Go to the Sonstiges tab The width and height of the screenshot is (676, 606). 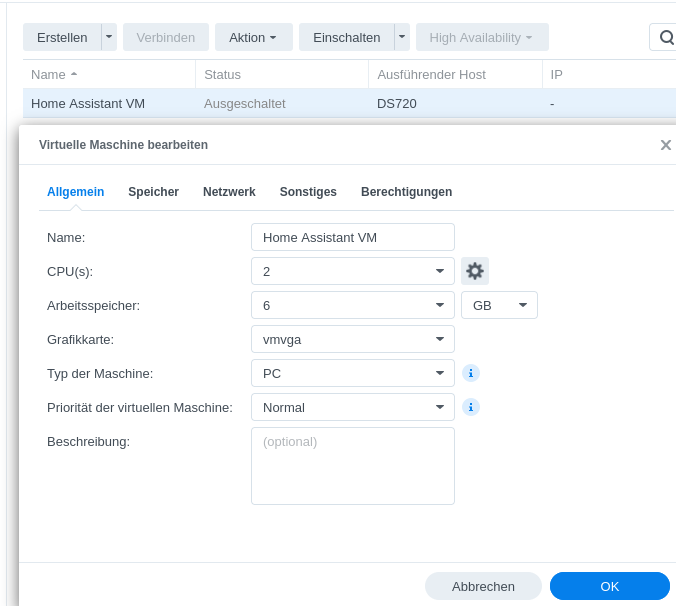tap(308, 192)
